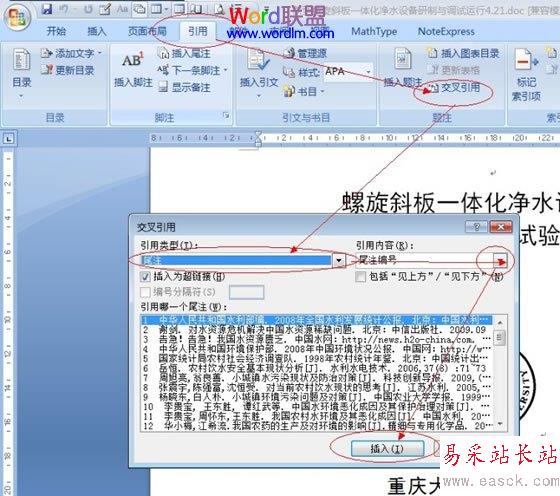
Task: Select endnote 7 周旭亮 entry
Action: 317,377
